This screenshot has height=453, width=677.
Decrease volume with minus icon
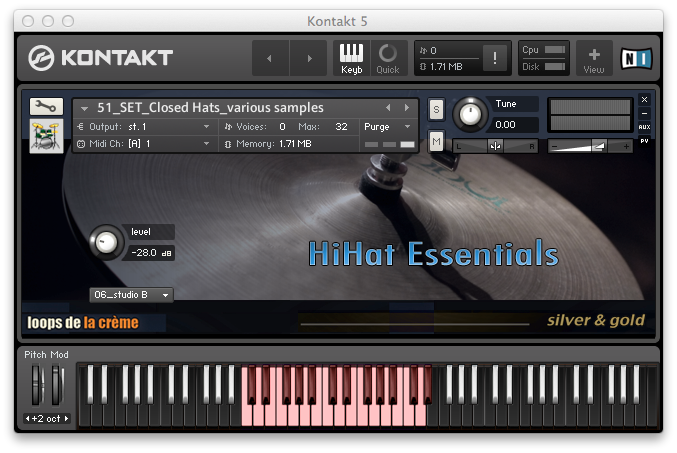tap(555, 147)
